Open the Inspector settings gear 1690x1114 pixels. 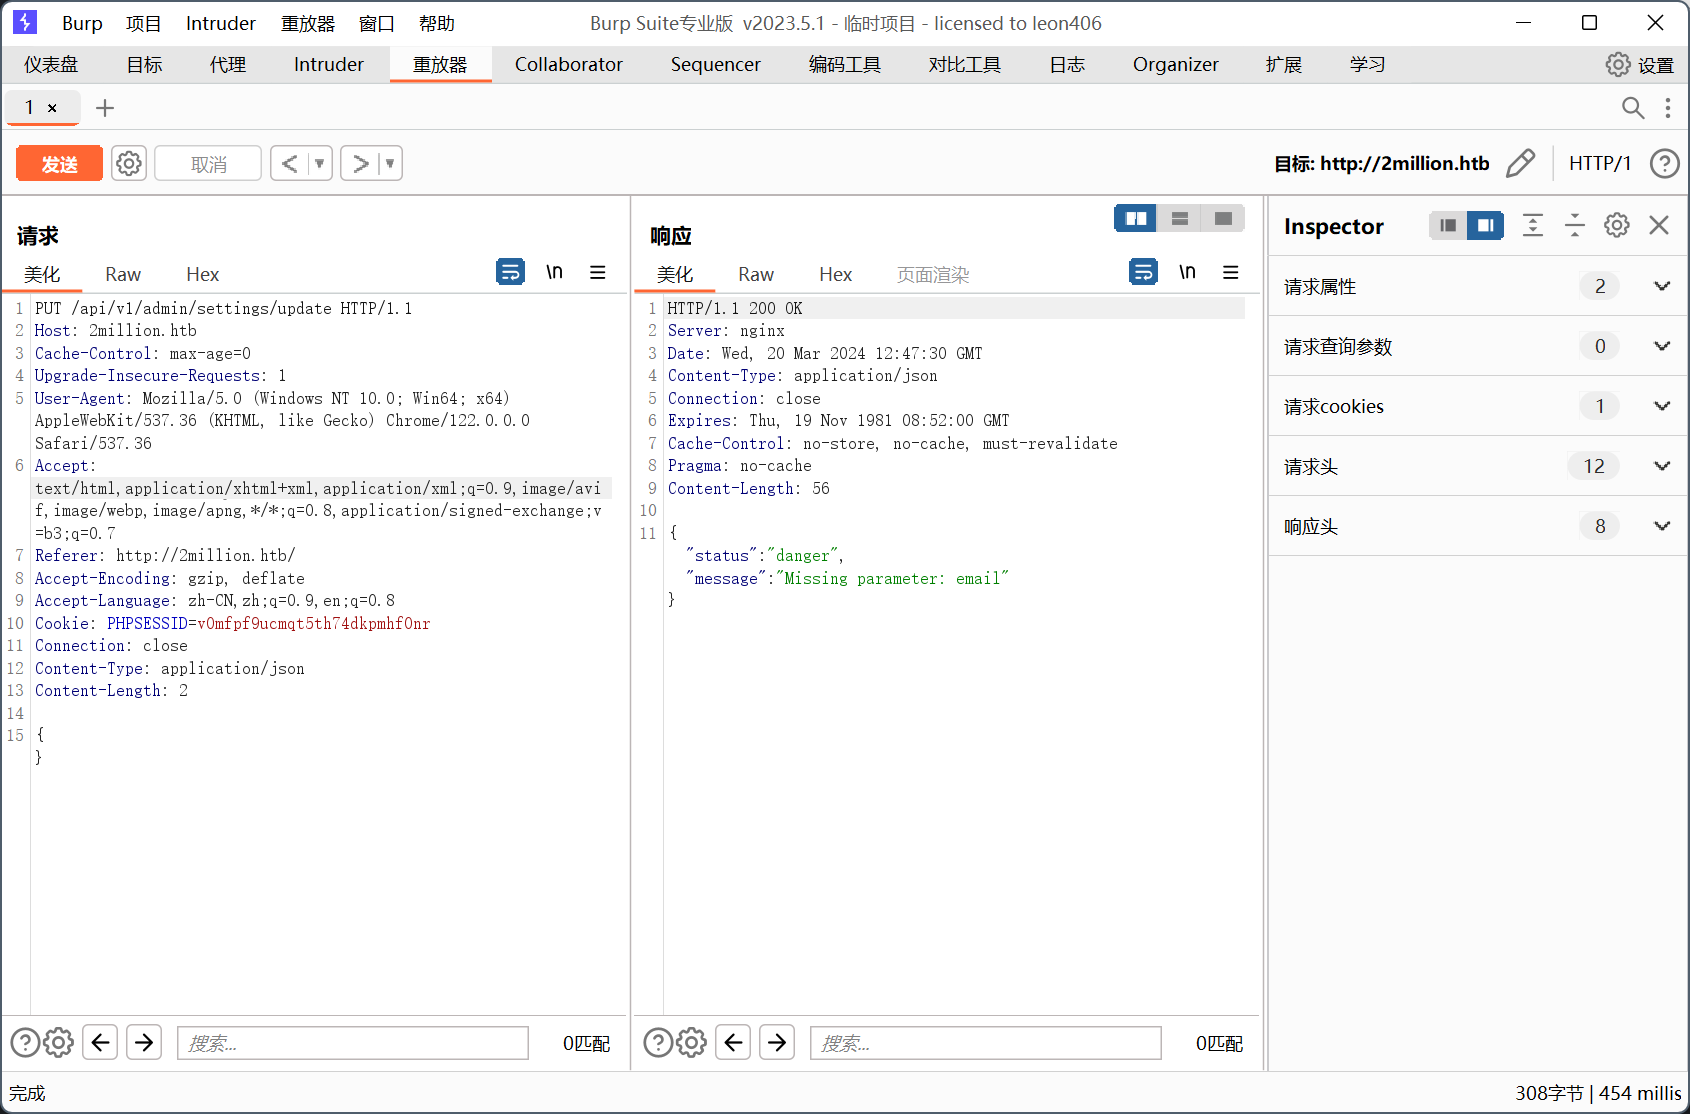(1616, 226)
